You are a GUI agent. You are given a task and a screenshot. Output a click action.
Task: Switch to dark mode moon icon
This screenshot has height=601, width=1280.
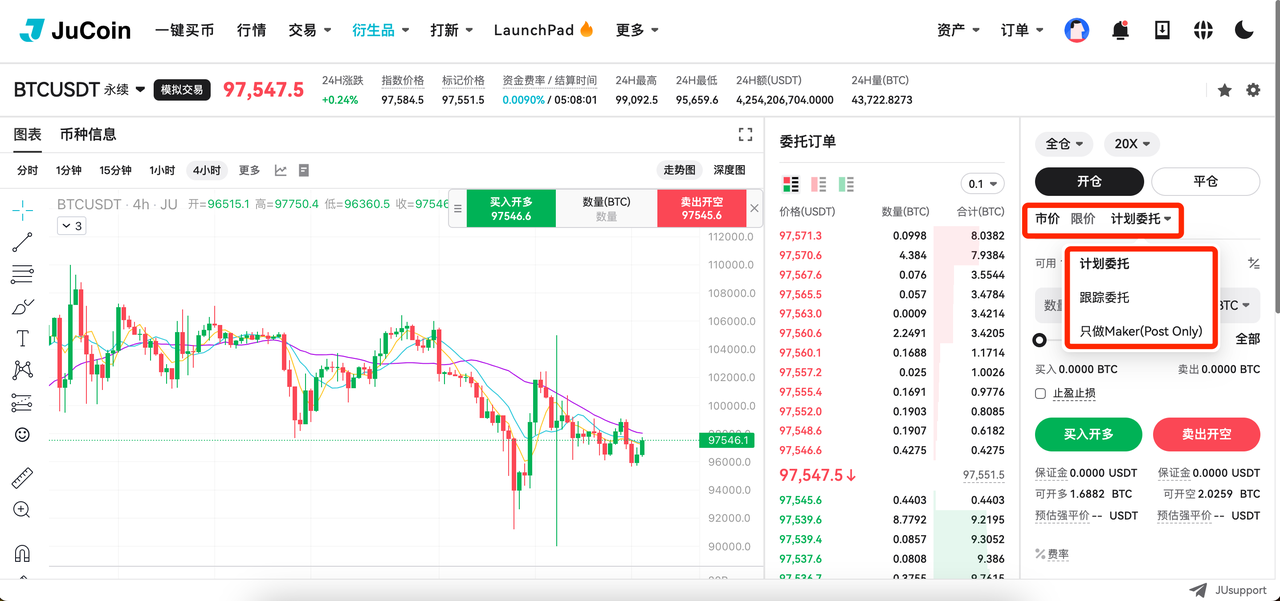pyautogui.click(x=1244, y=30)
